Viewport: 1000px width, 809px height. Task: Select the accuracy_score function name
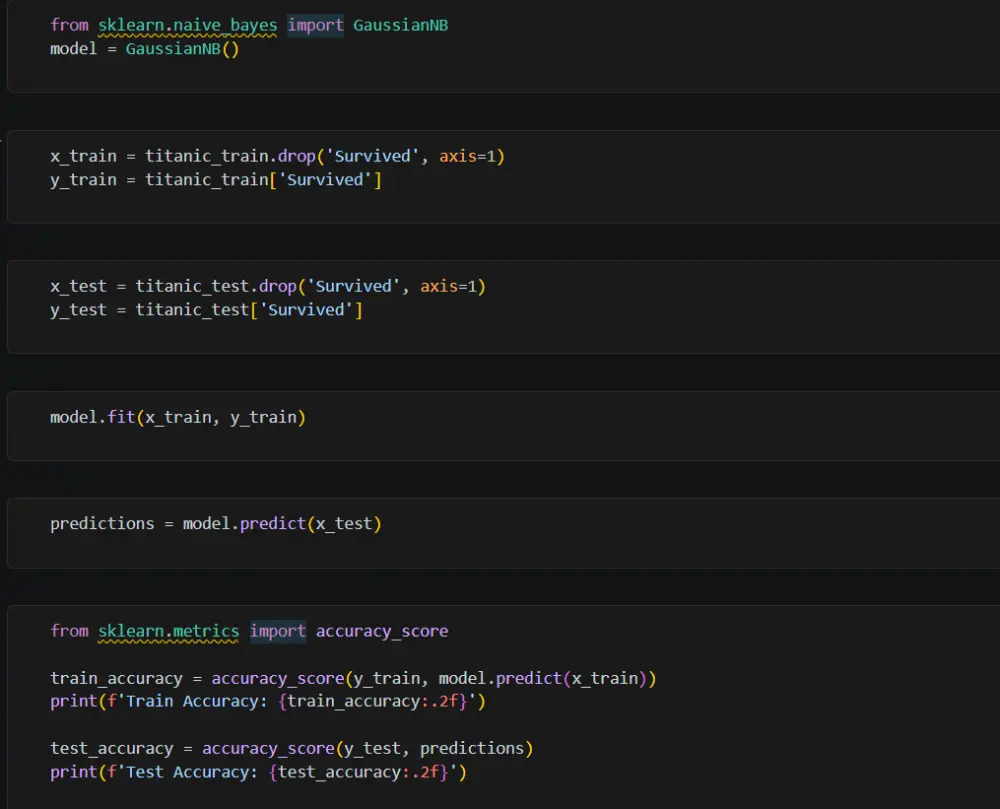382,631
